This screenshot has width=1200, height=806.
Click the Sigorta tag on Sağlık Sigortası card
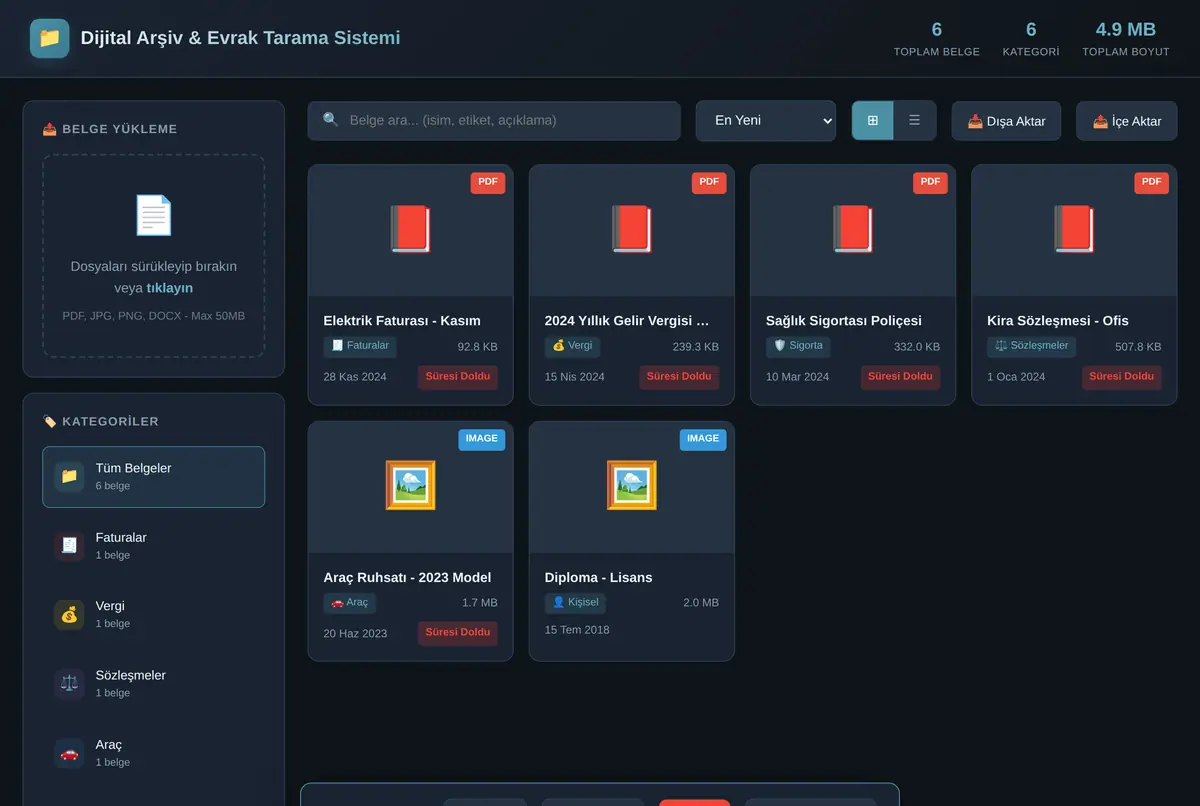[x=798, y=346]
